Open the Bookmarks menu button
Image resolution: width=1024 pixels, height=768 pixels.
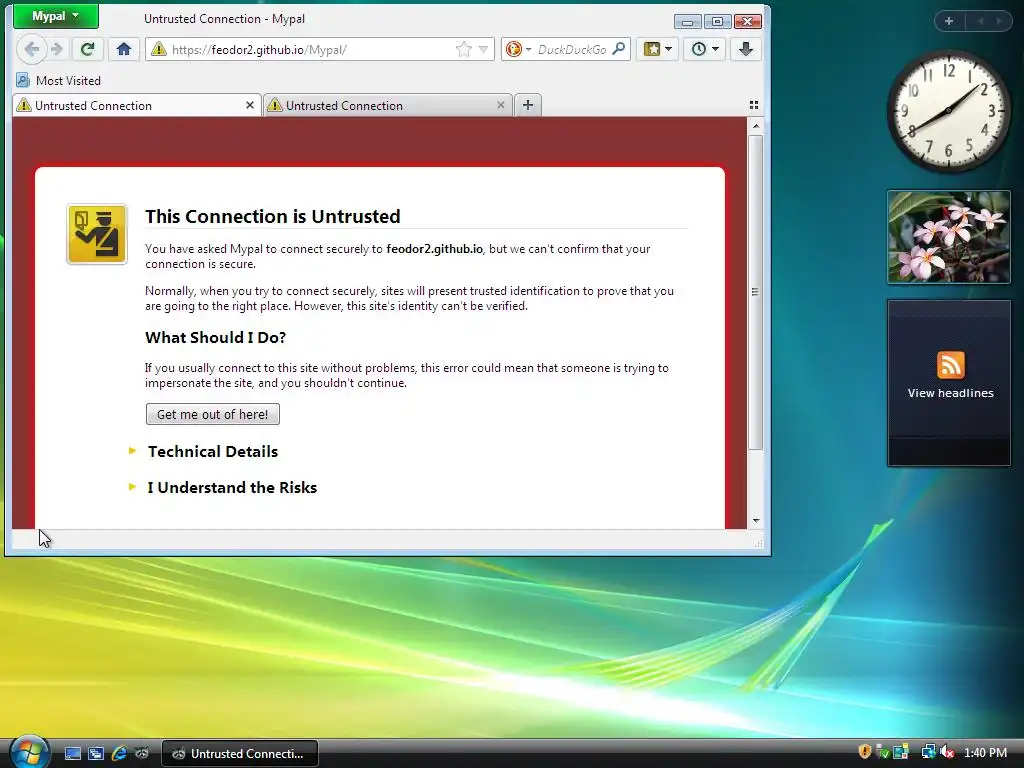coord(657,49)
